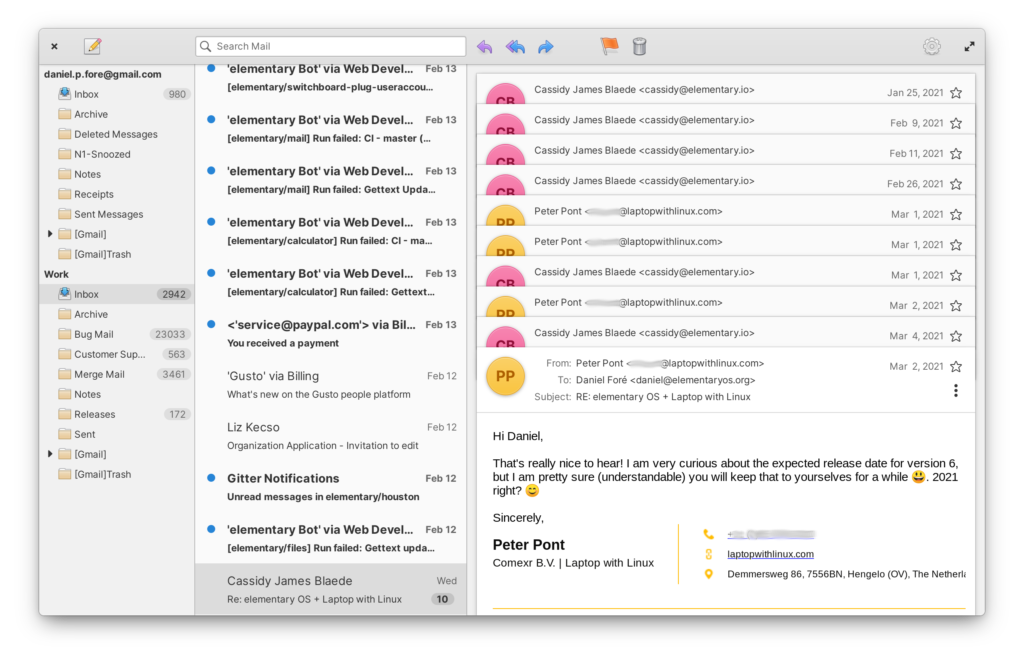
Task: Click the Reply arrow icon
Action: (485, 46)
